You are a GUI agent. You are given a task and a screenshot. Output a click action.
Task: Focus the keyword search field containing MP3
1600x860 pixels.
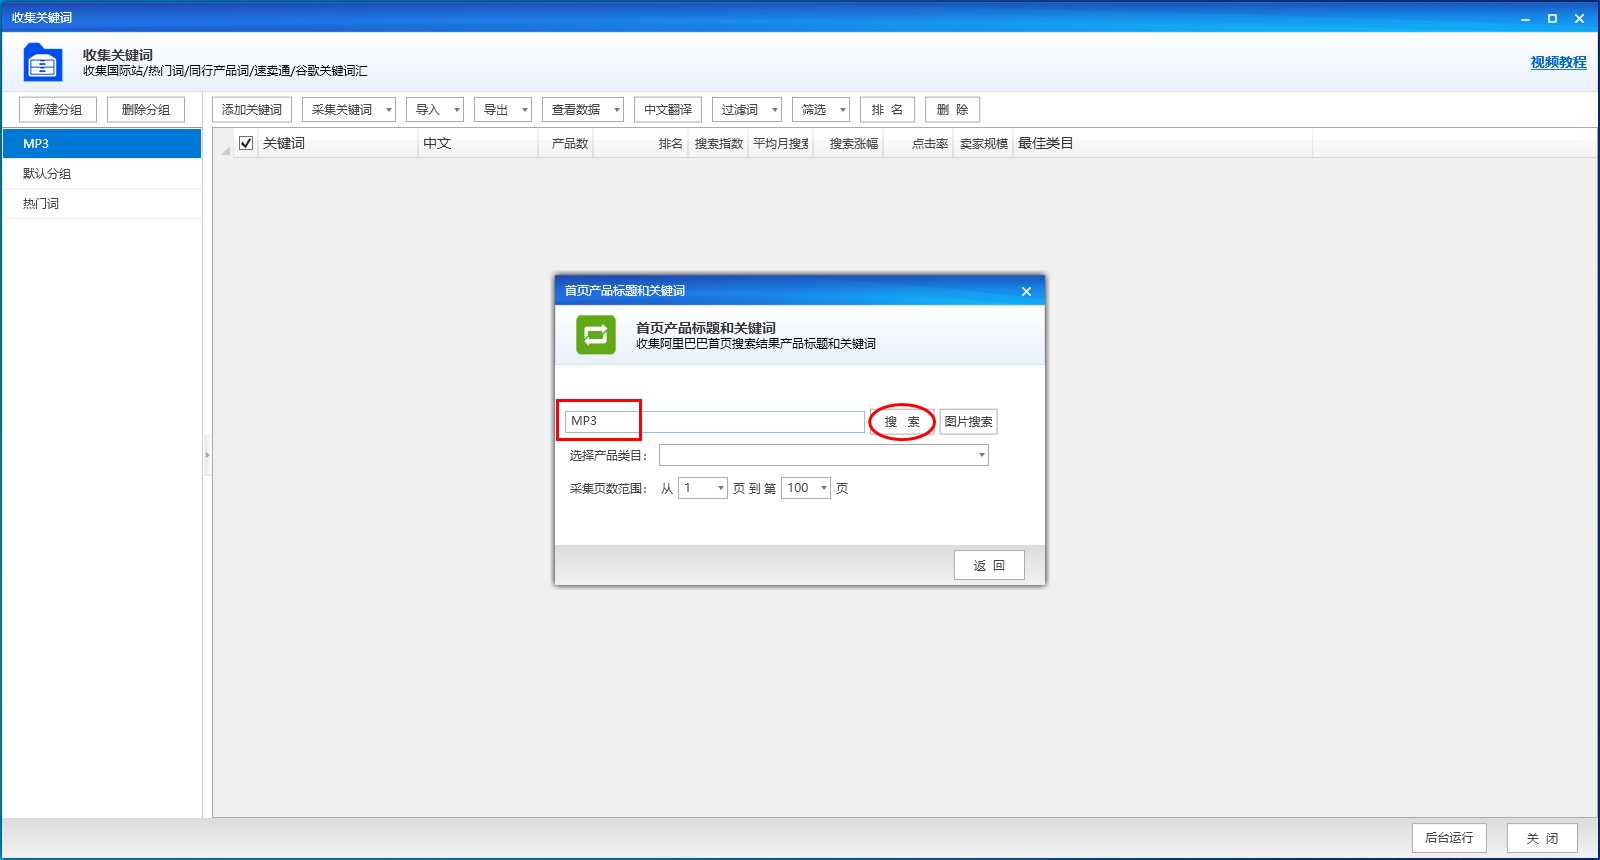[x=715, y=421]
